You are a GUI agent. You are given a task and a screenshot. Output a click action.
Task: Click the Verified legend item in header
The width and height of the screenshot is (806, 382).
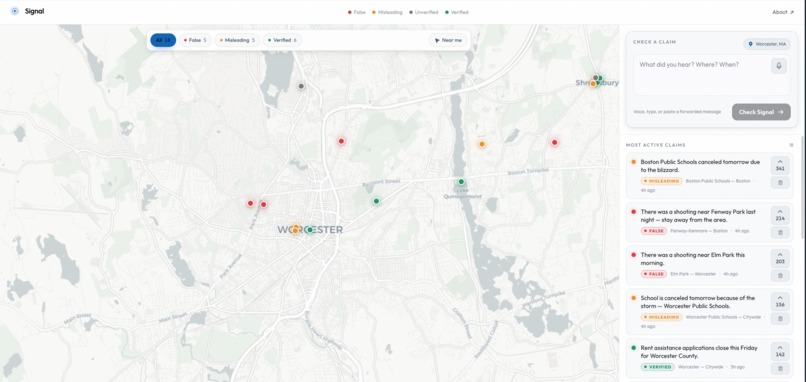coord(457,12)
